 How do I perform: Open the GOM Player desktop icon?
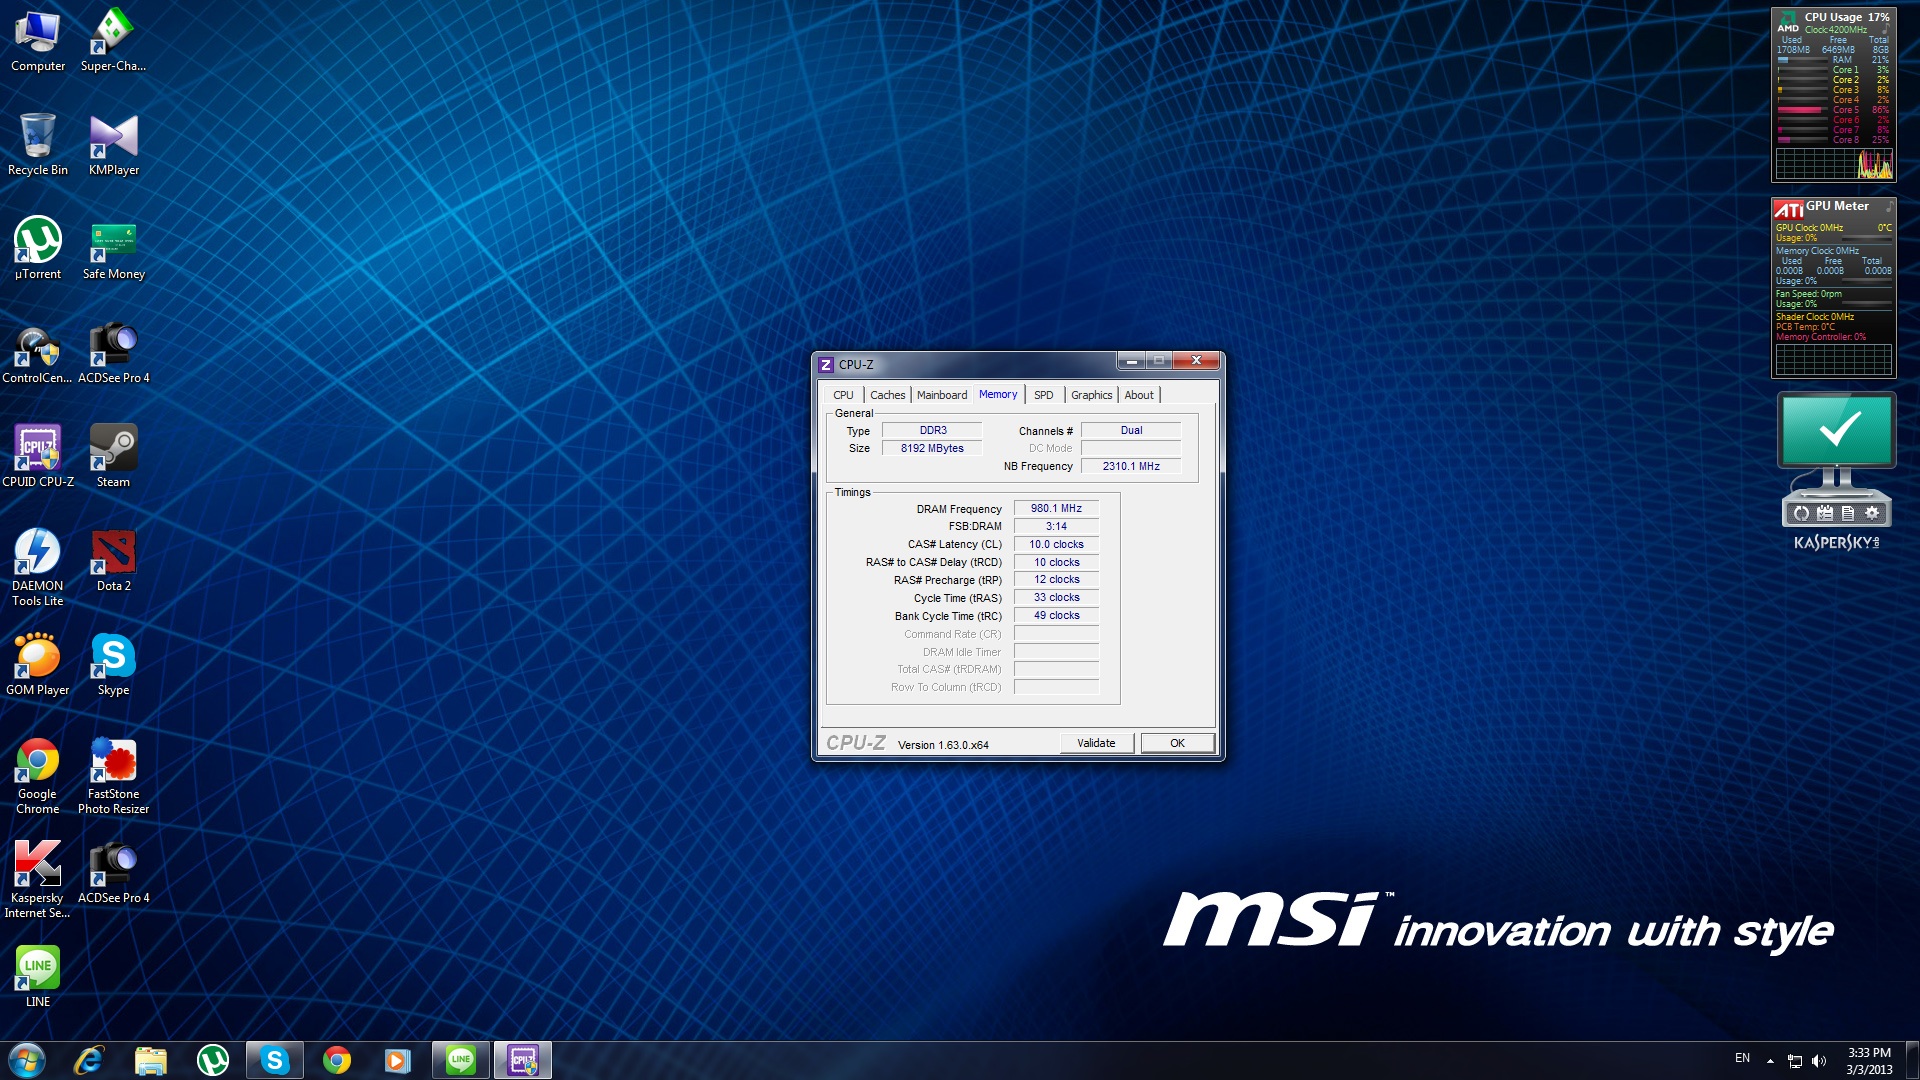pos(38,657)
